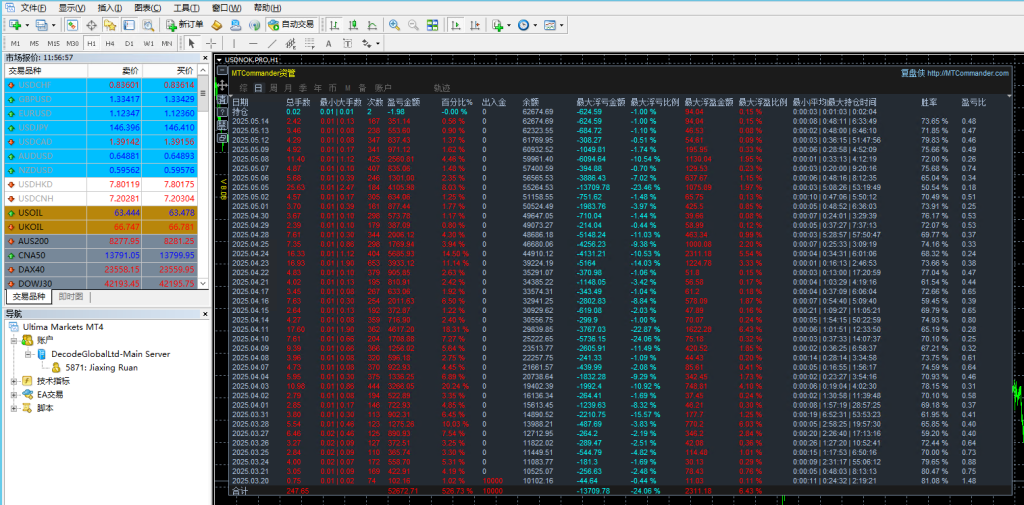Select the cursor arrow tool
Screen dimensions: 1024x505
click(x=191, y=43)
